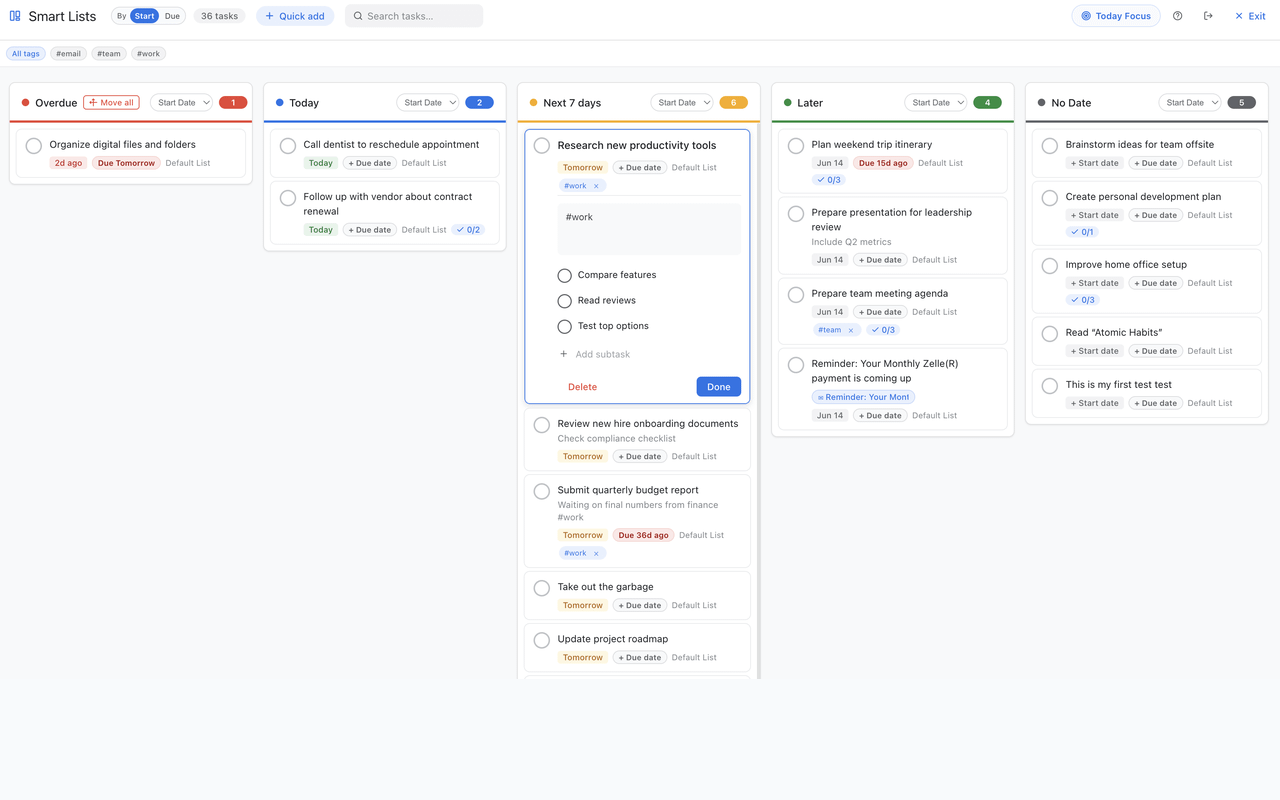
Task: Remove #work tag from Research productivity task
Action: [x=596, y=186]
